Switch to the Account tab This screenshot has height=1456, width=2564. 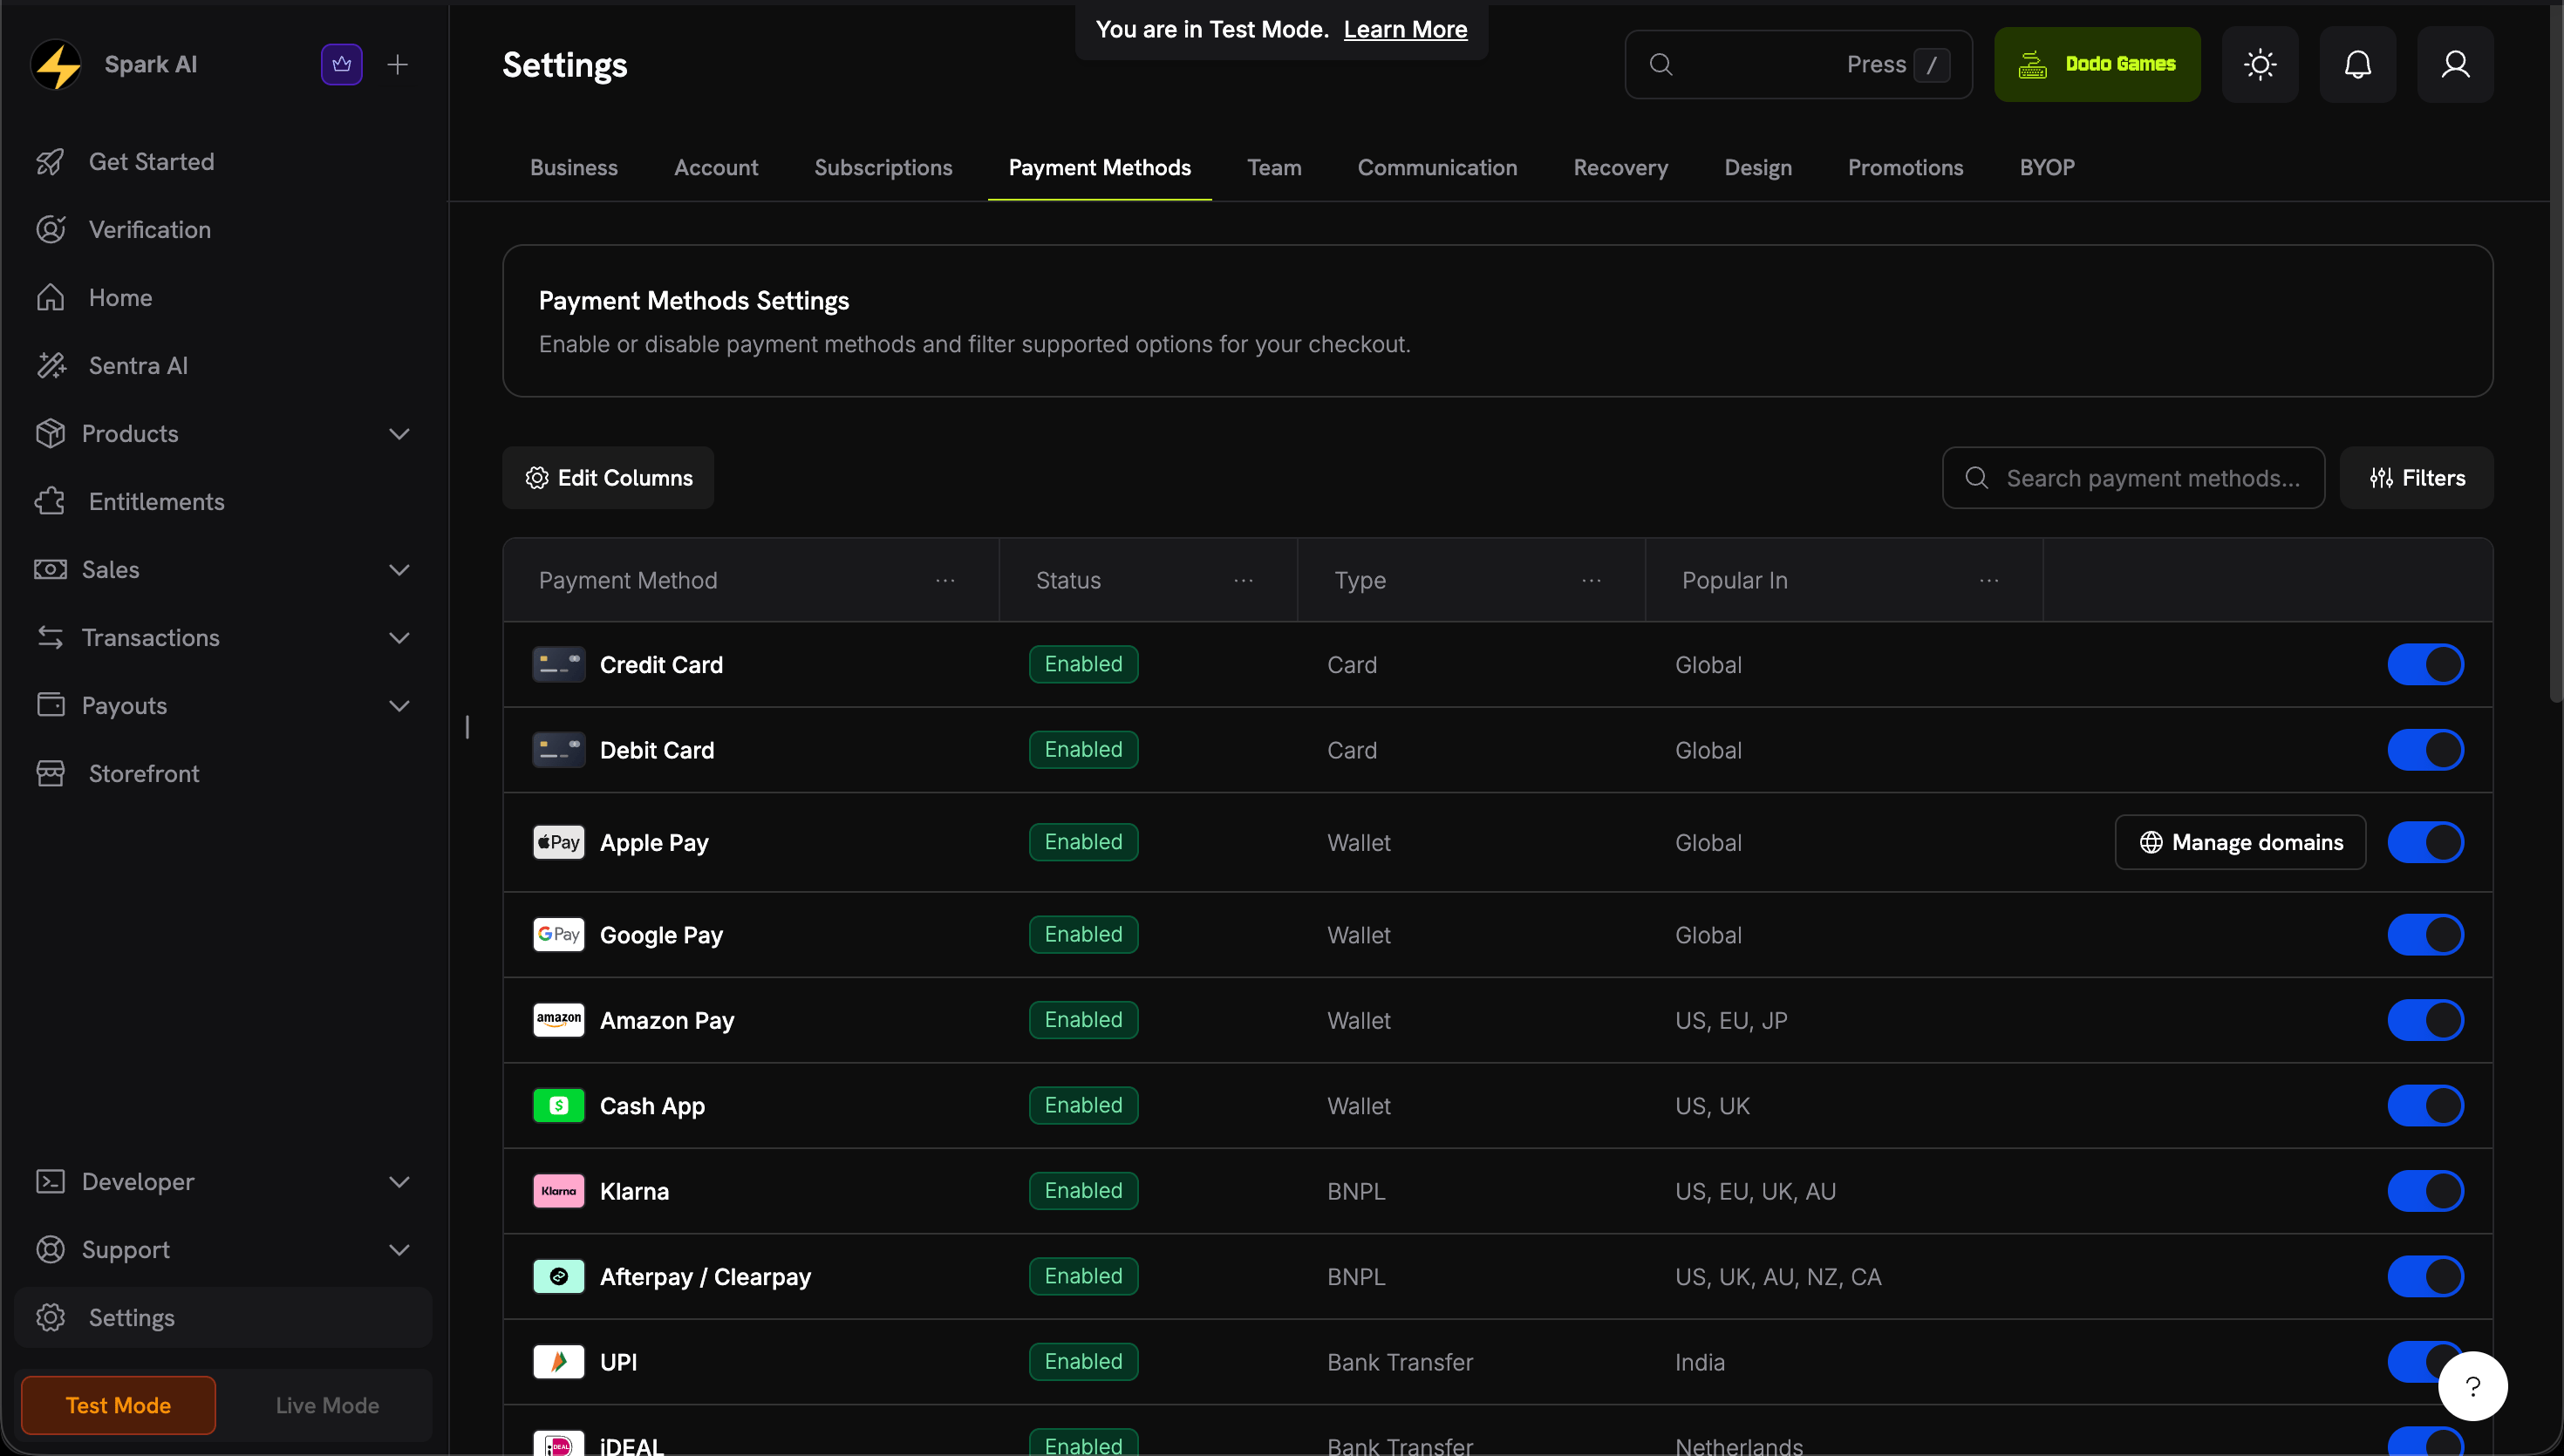pos(716,168)
